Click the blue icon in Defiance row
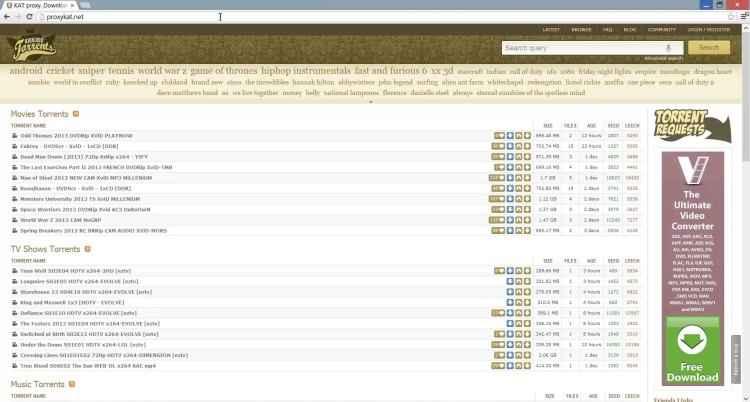 coord(510,313)
